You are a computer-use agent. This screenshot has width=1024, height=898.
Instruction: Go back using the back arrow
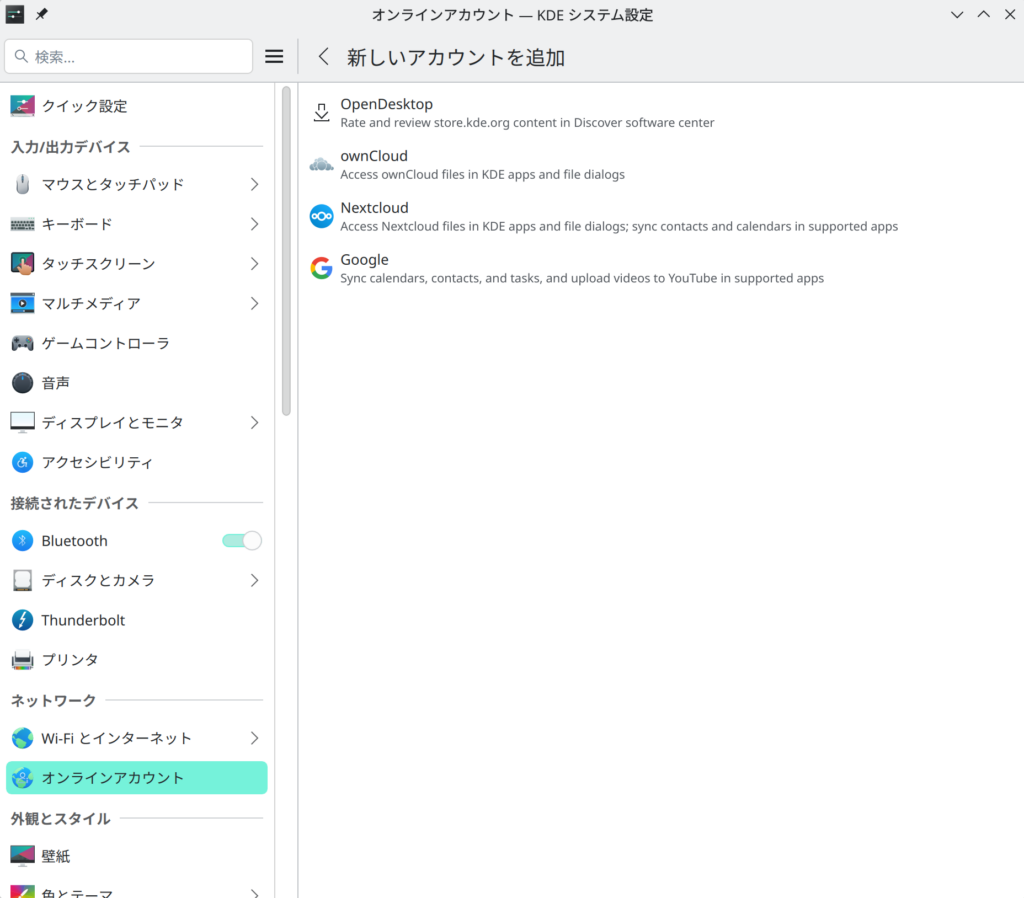tap(323, 57)
